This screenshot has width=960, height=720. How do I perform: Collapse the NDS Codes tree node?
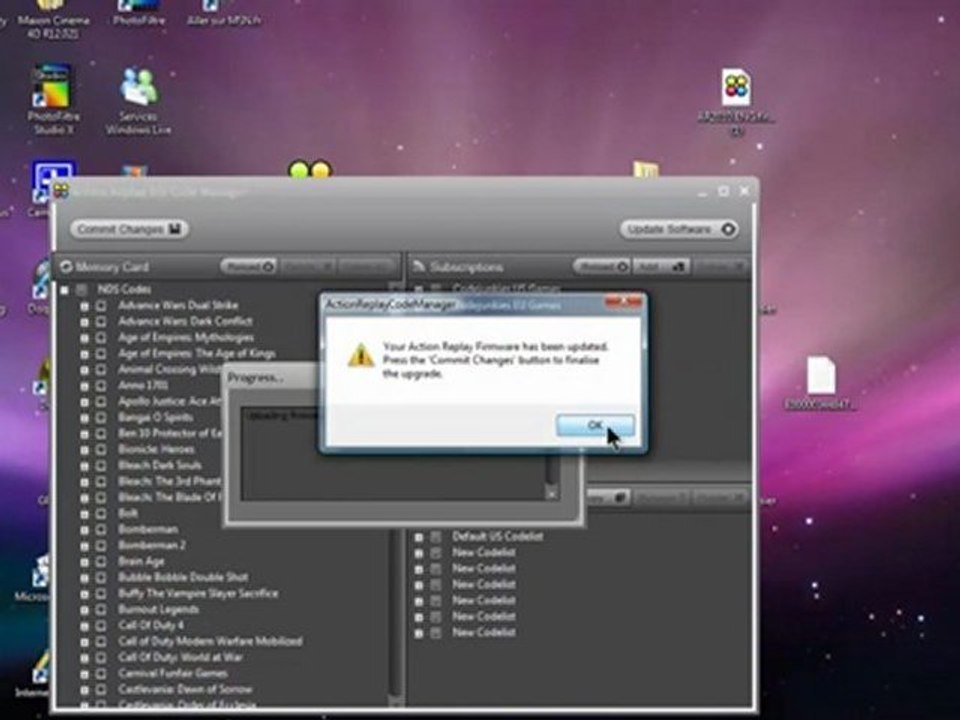point(64,290)
